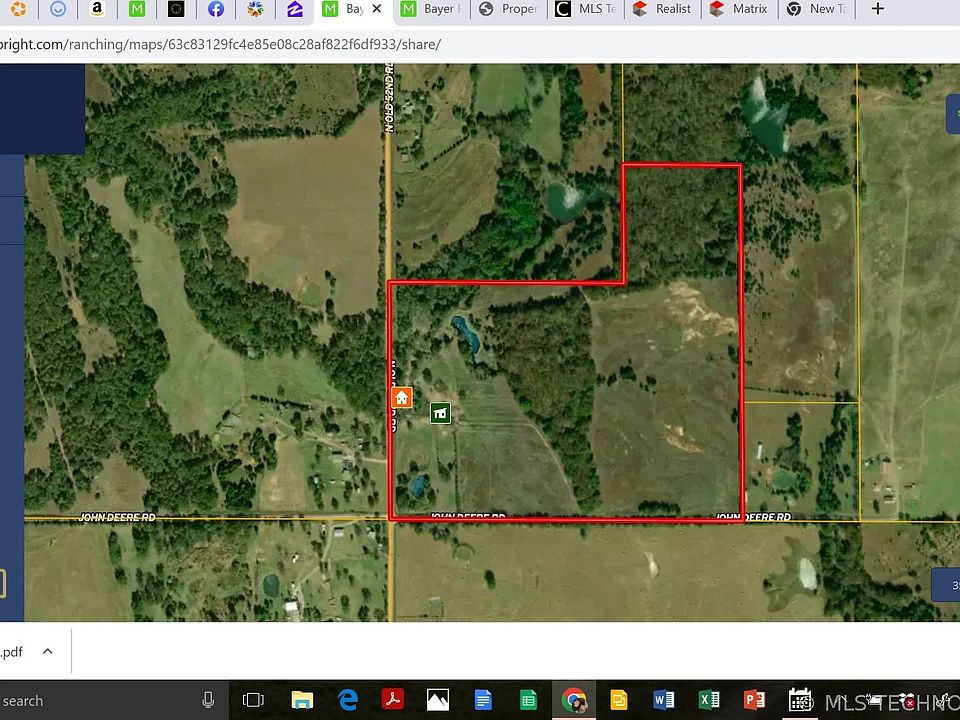Open PowerPoint from the taskbar

(x=754, y=700)
